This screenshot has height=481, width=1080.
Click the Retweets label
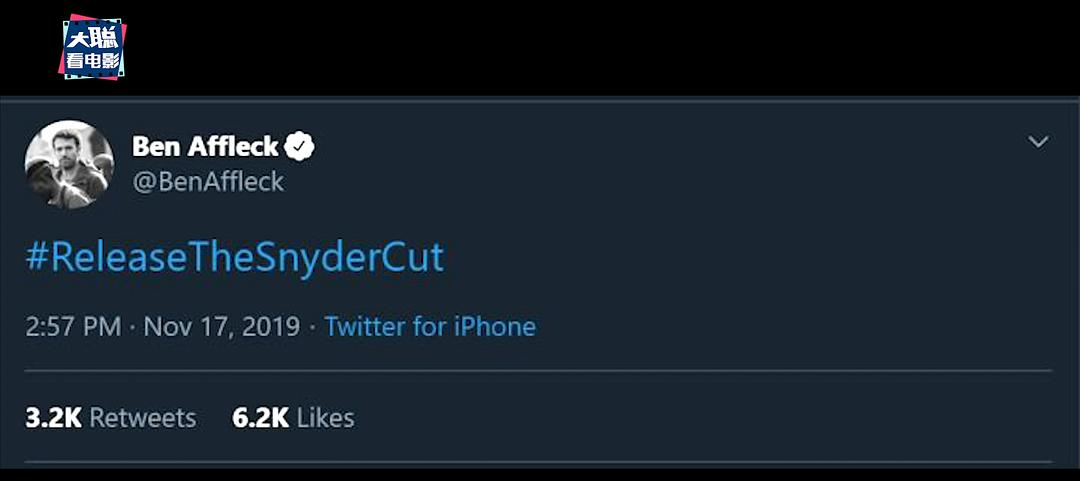point(143,417)
